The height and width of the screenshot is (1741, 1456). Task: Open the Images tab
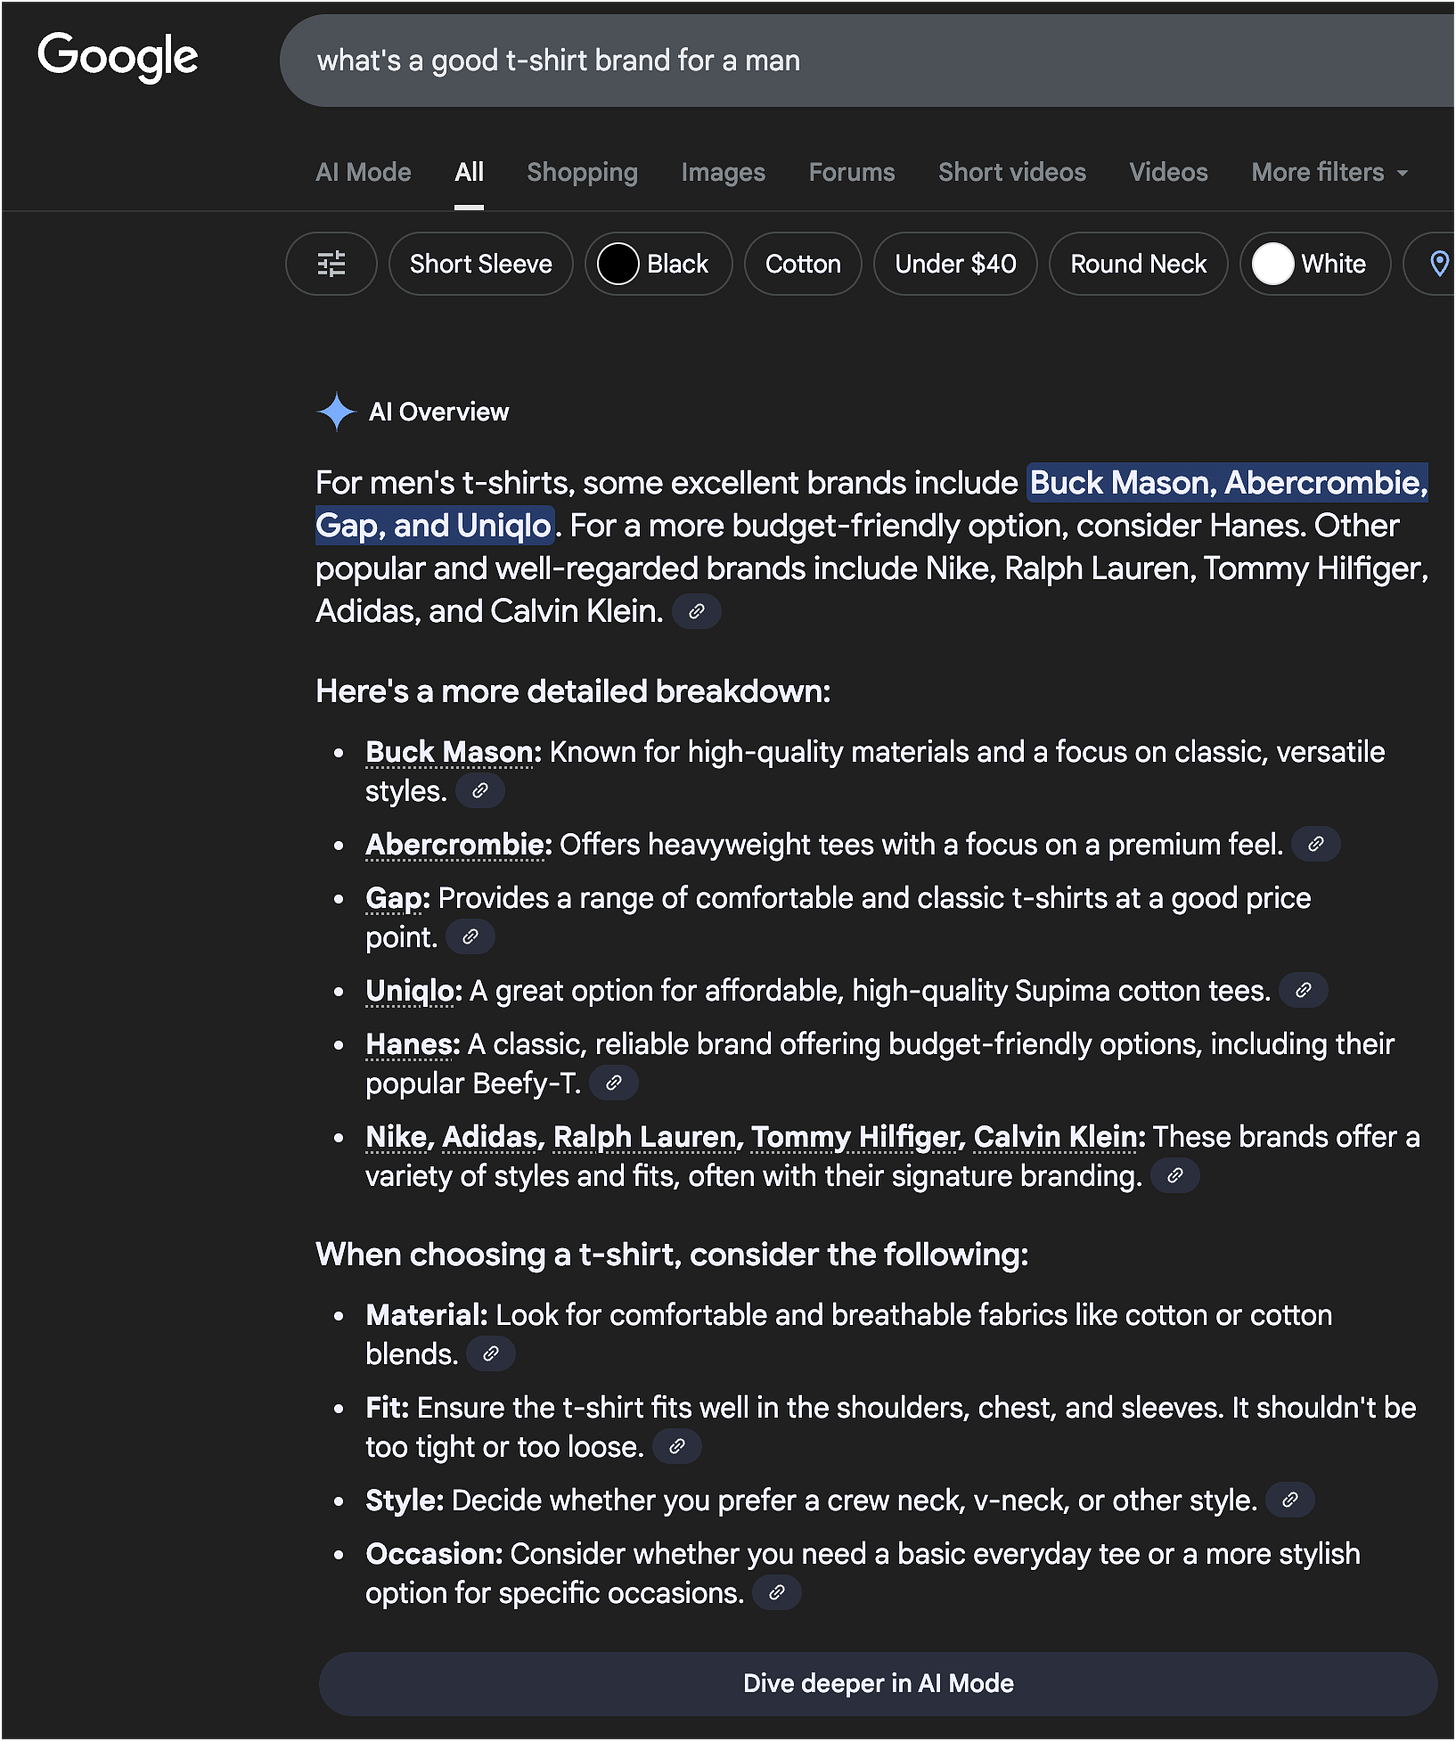coord(723,173)
